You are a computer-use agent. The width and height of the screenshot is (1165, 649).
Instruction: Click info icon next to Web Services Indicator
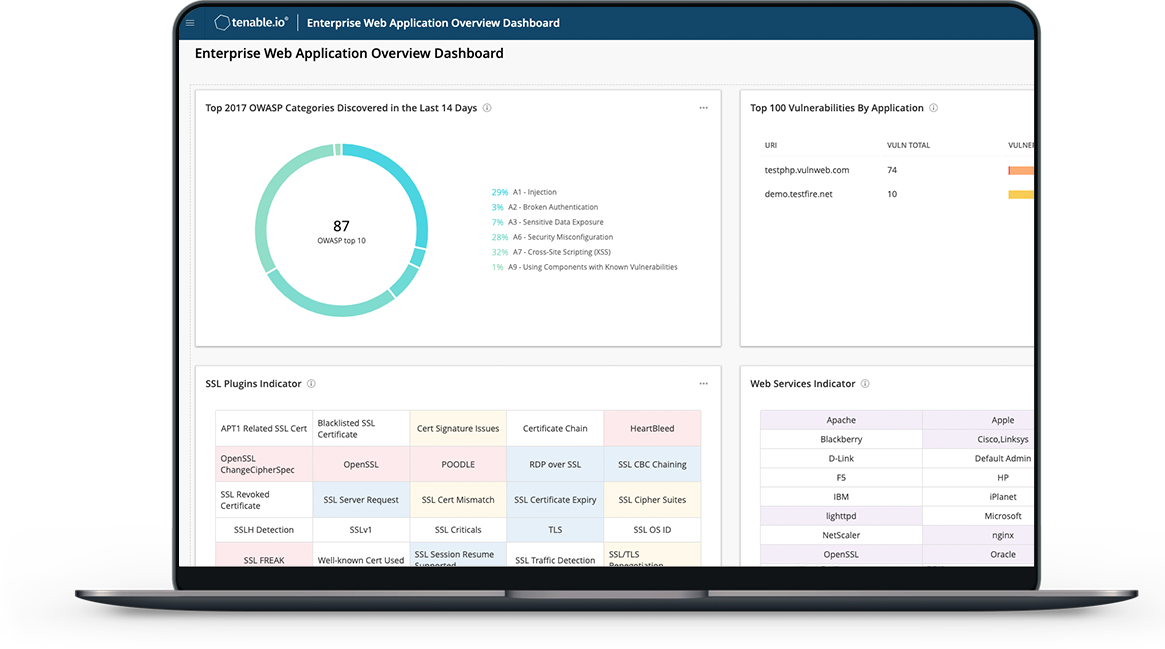point(865,384)
